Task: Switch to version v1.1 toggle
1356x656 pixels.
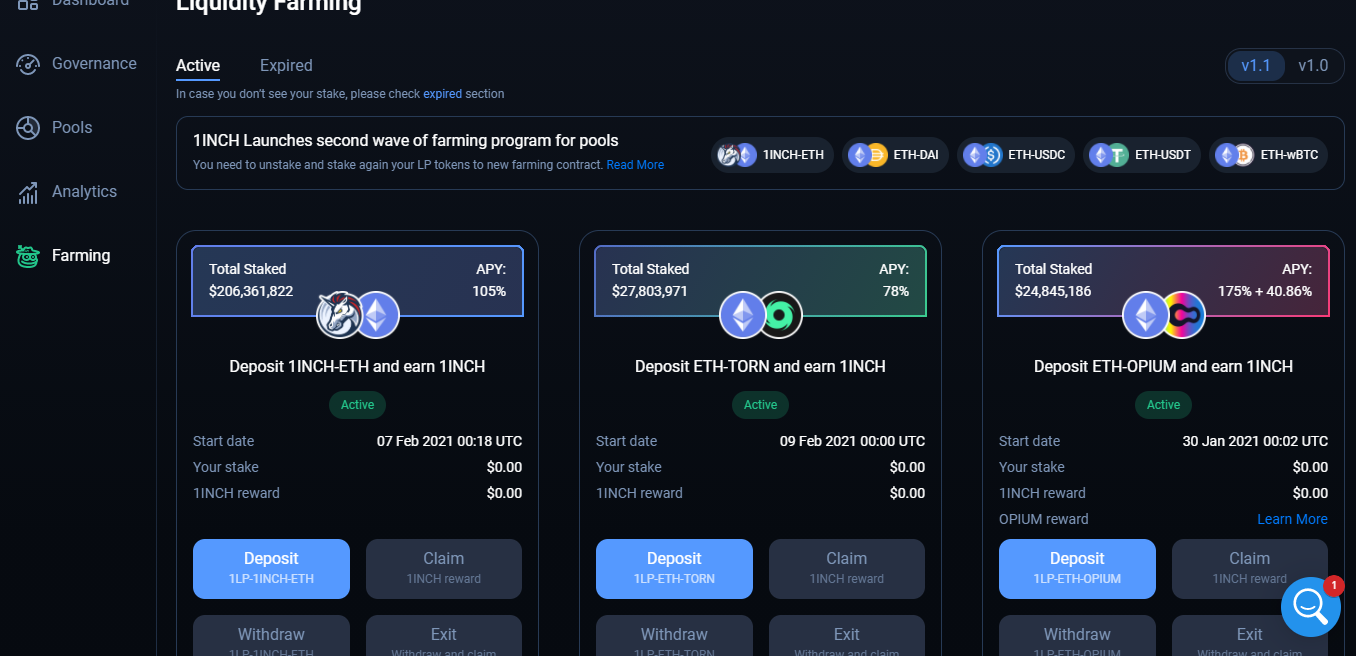Action: click(x=1255, y=66)
